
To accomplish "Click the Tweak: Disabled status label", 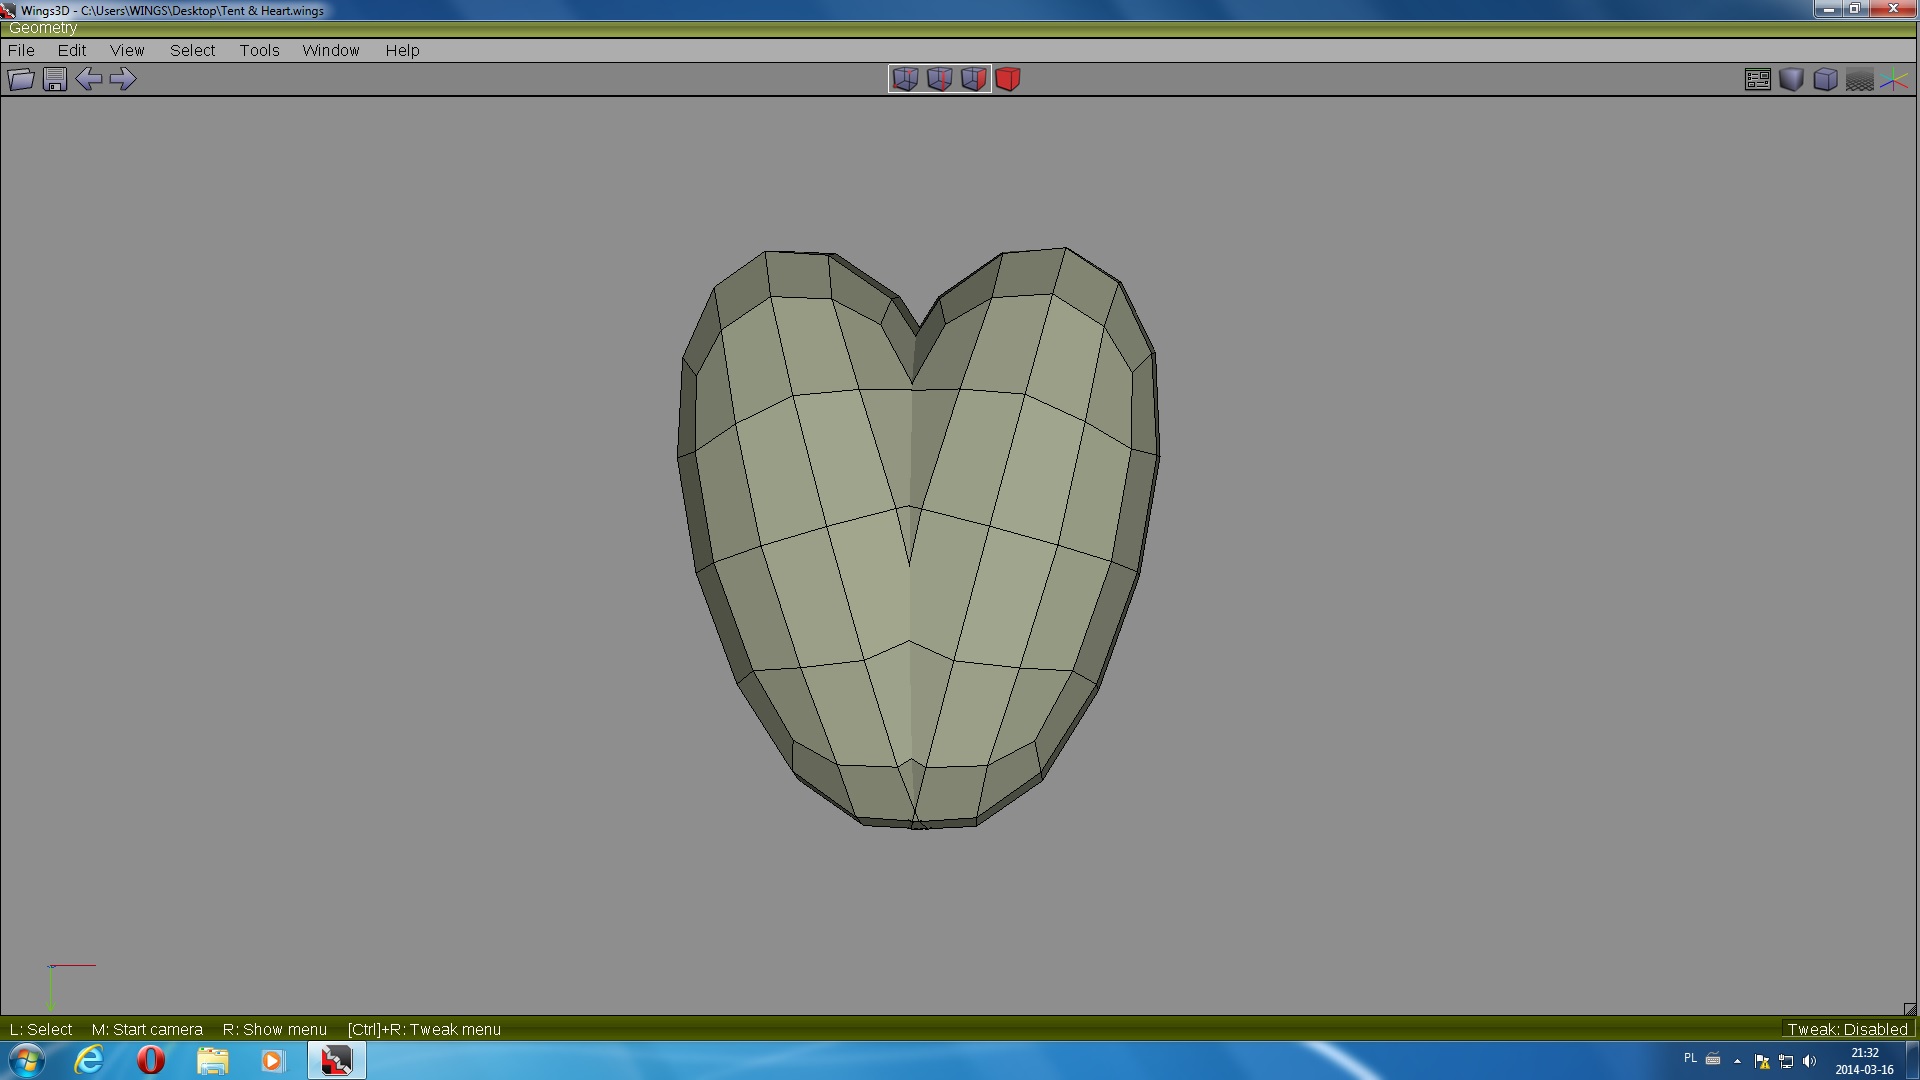I will pyautogui.click(x=1847, y=1029).
